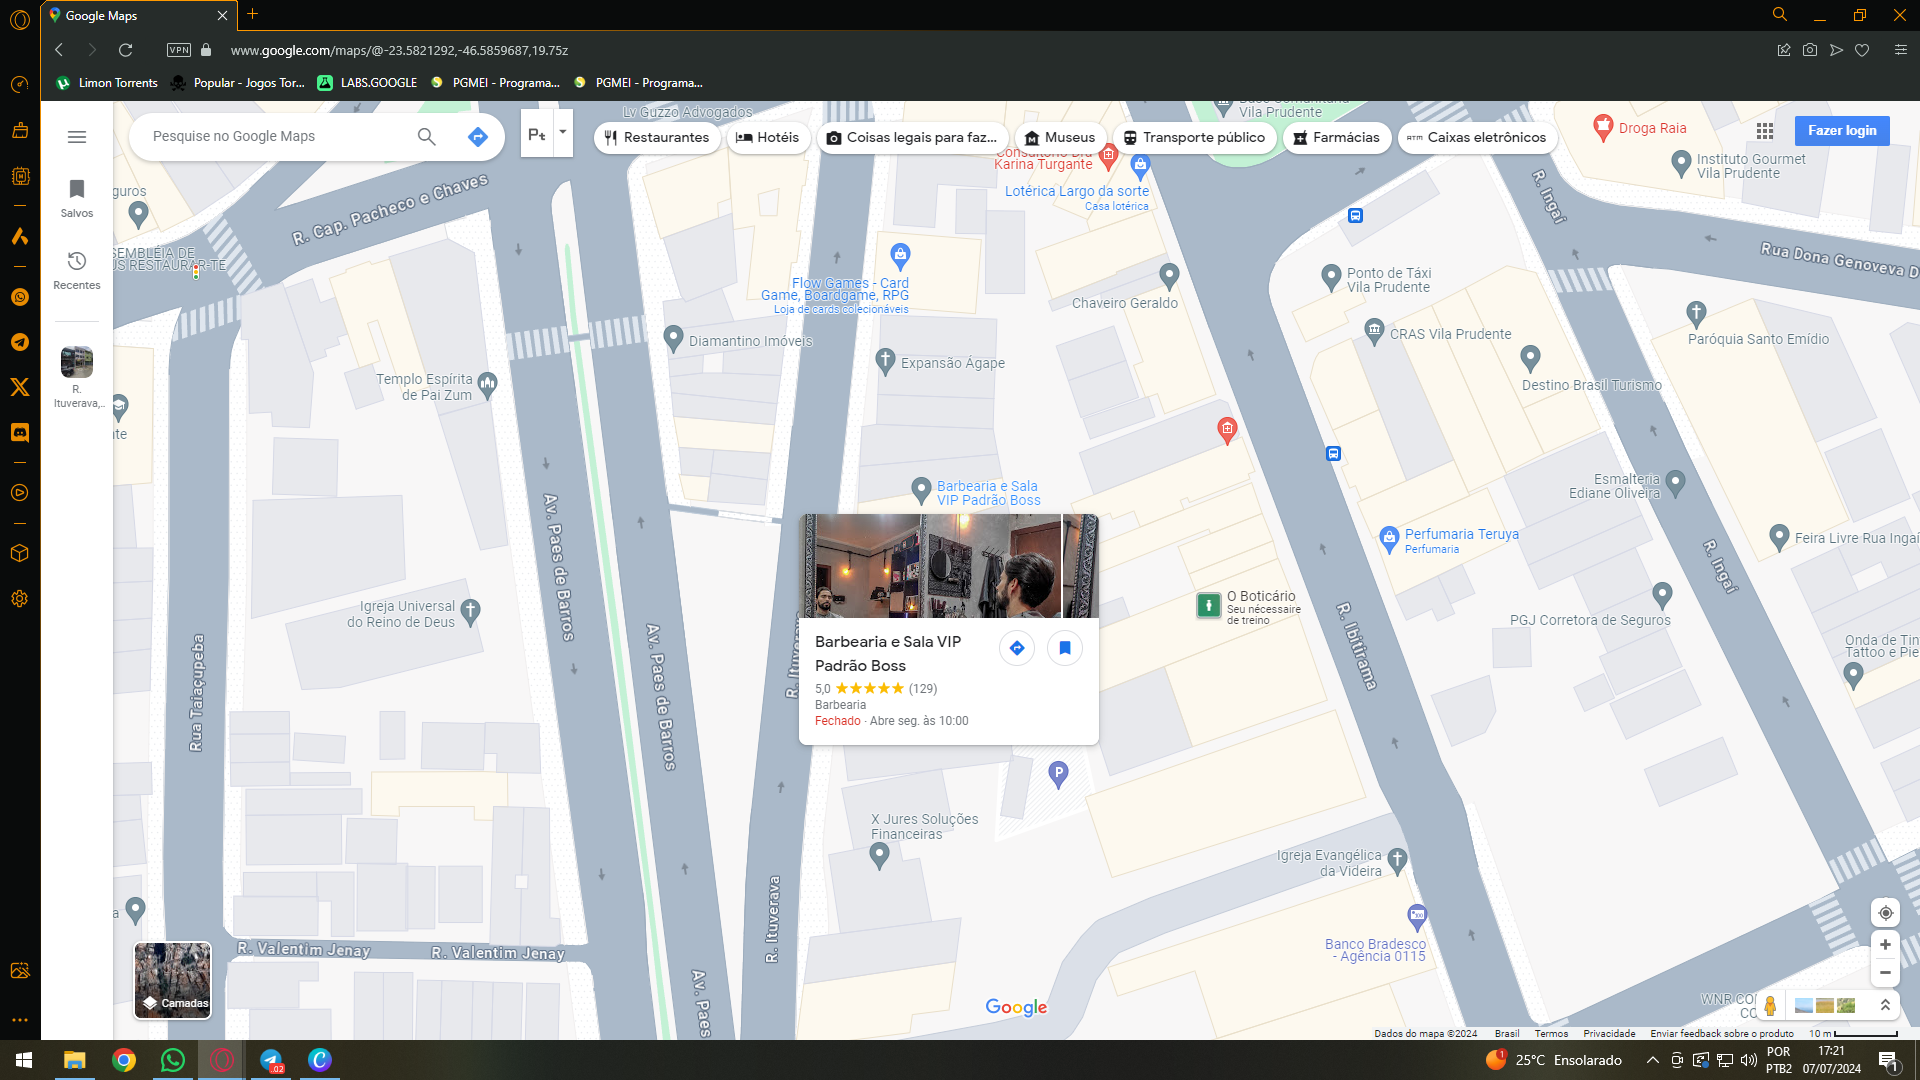Open the Privacidade link in the footer

[x=1609, y=1034]
